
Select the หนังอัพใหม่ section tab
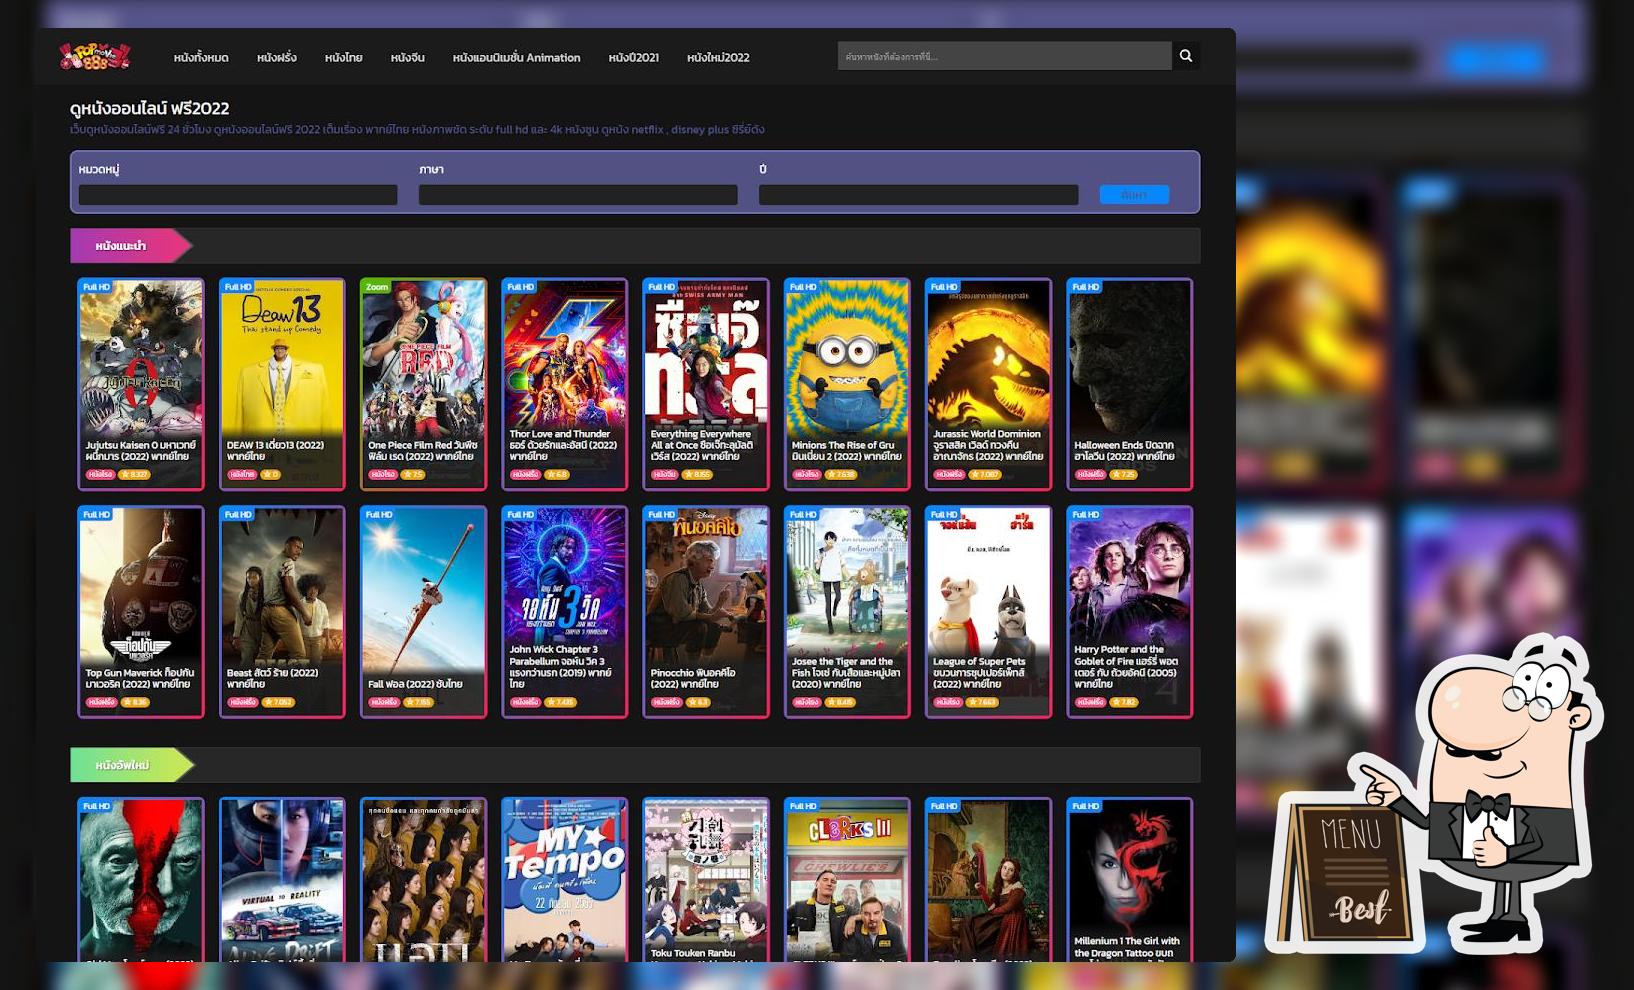[132, 765]
